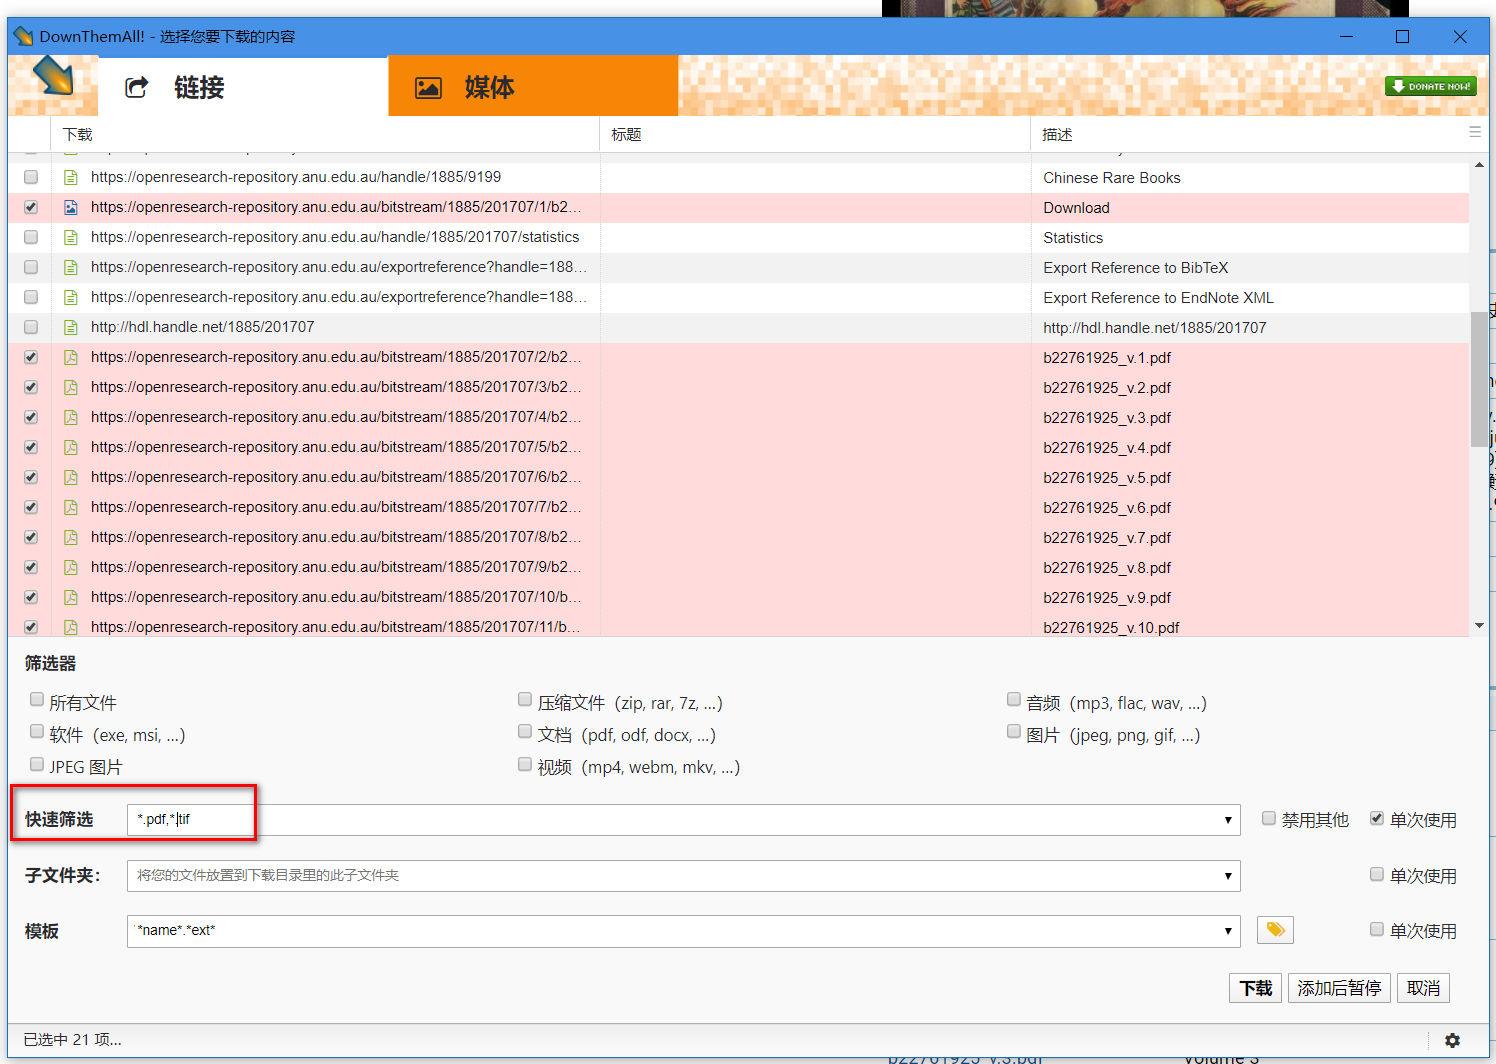Click the share icon on Links tab

[136, 87]
